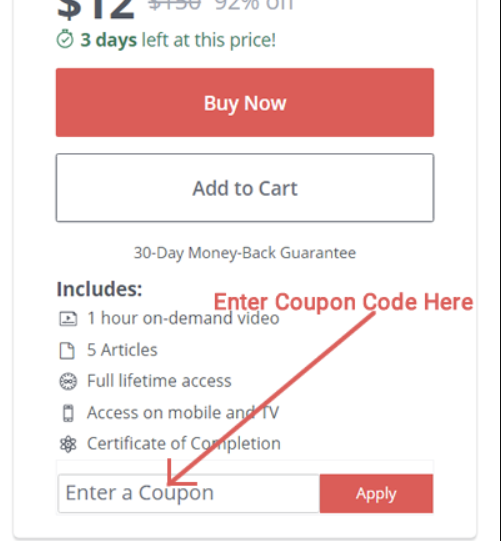
Task: Click the red Enter Coupon Code Here annotation
Action: coord(343,302)
